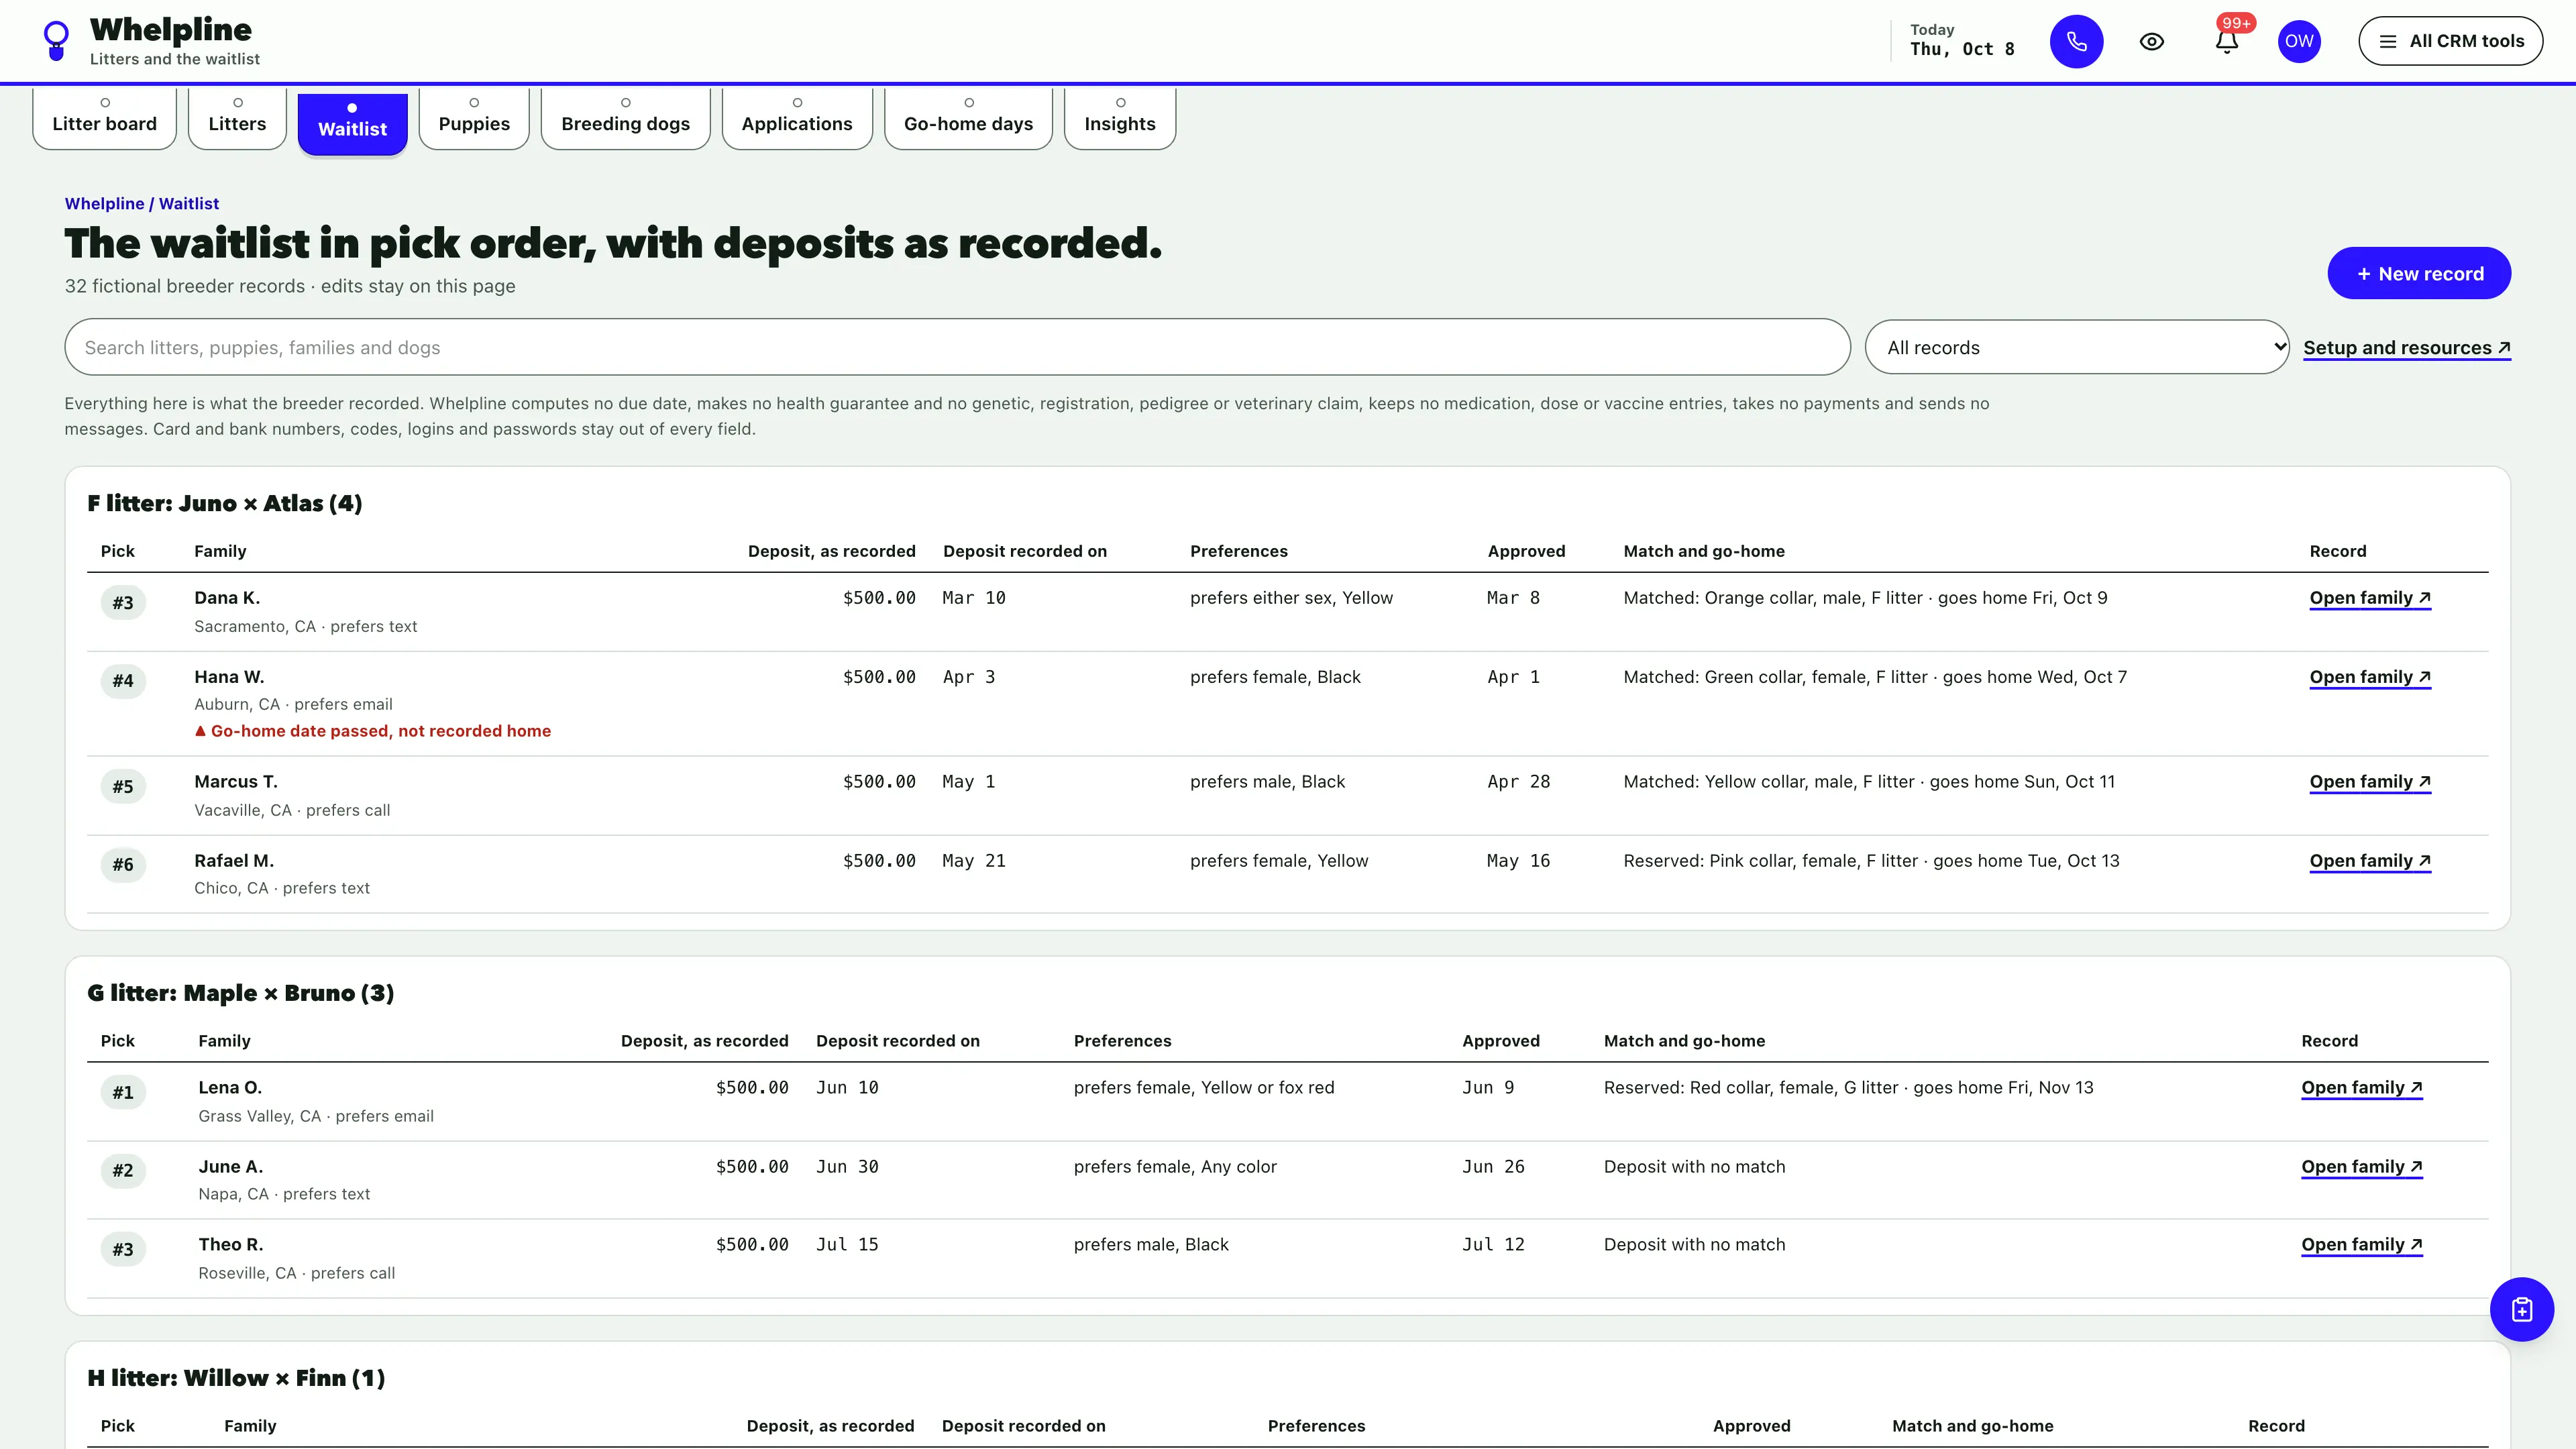Viewport: 2576px width, 1449px height.
Task: Toggle the eye visibility icon in header
Action: coord(2151,41)
